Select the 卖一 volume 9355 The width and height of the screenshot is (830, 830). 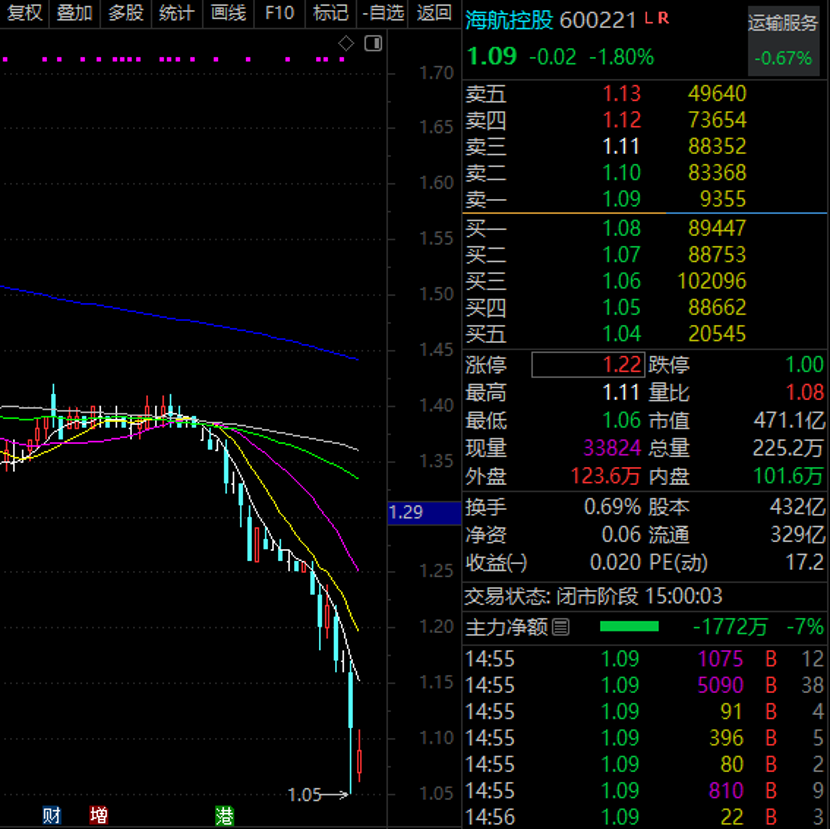[723, 200]
